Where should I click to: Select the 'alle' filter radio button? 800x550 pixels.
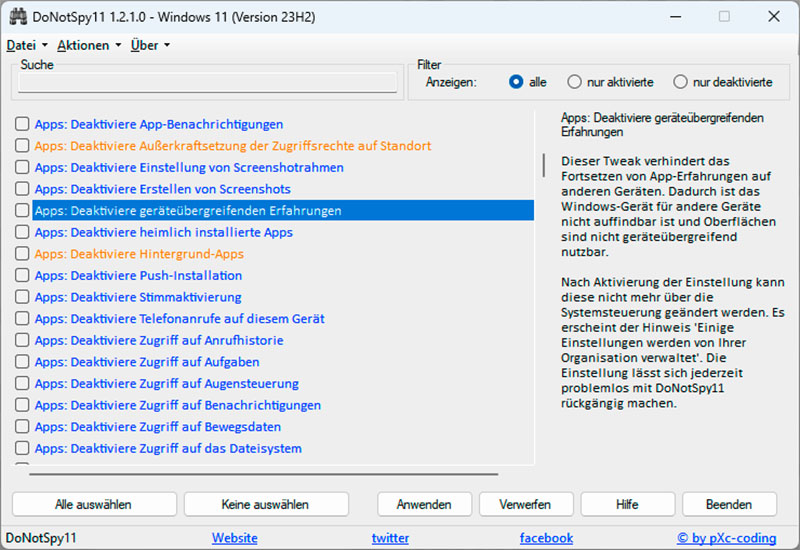click(516, 82)
